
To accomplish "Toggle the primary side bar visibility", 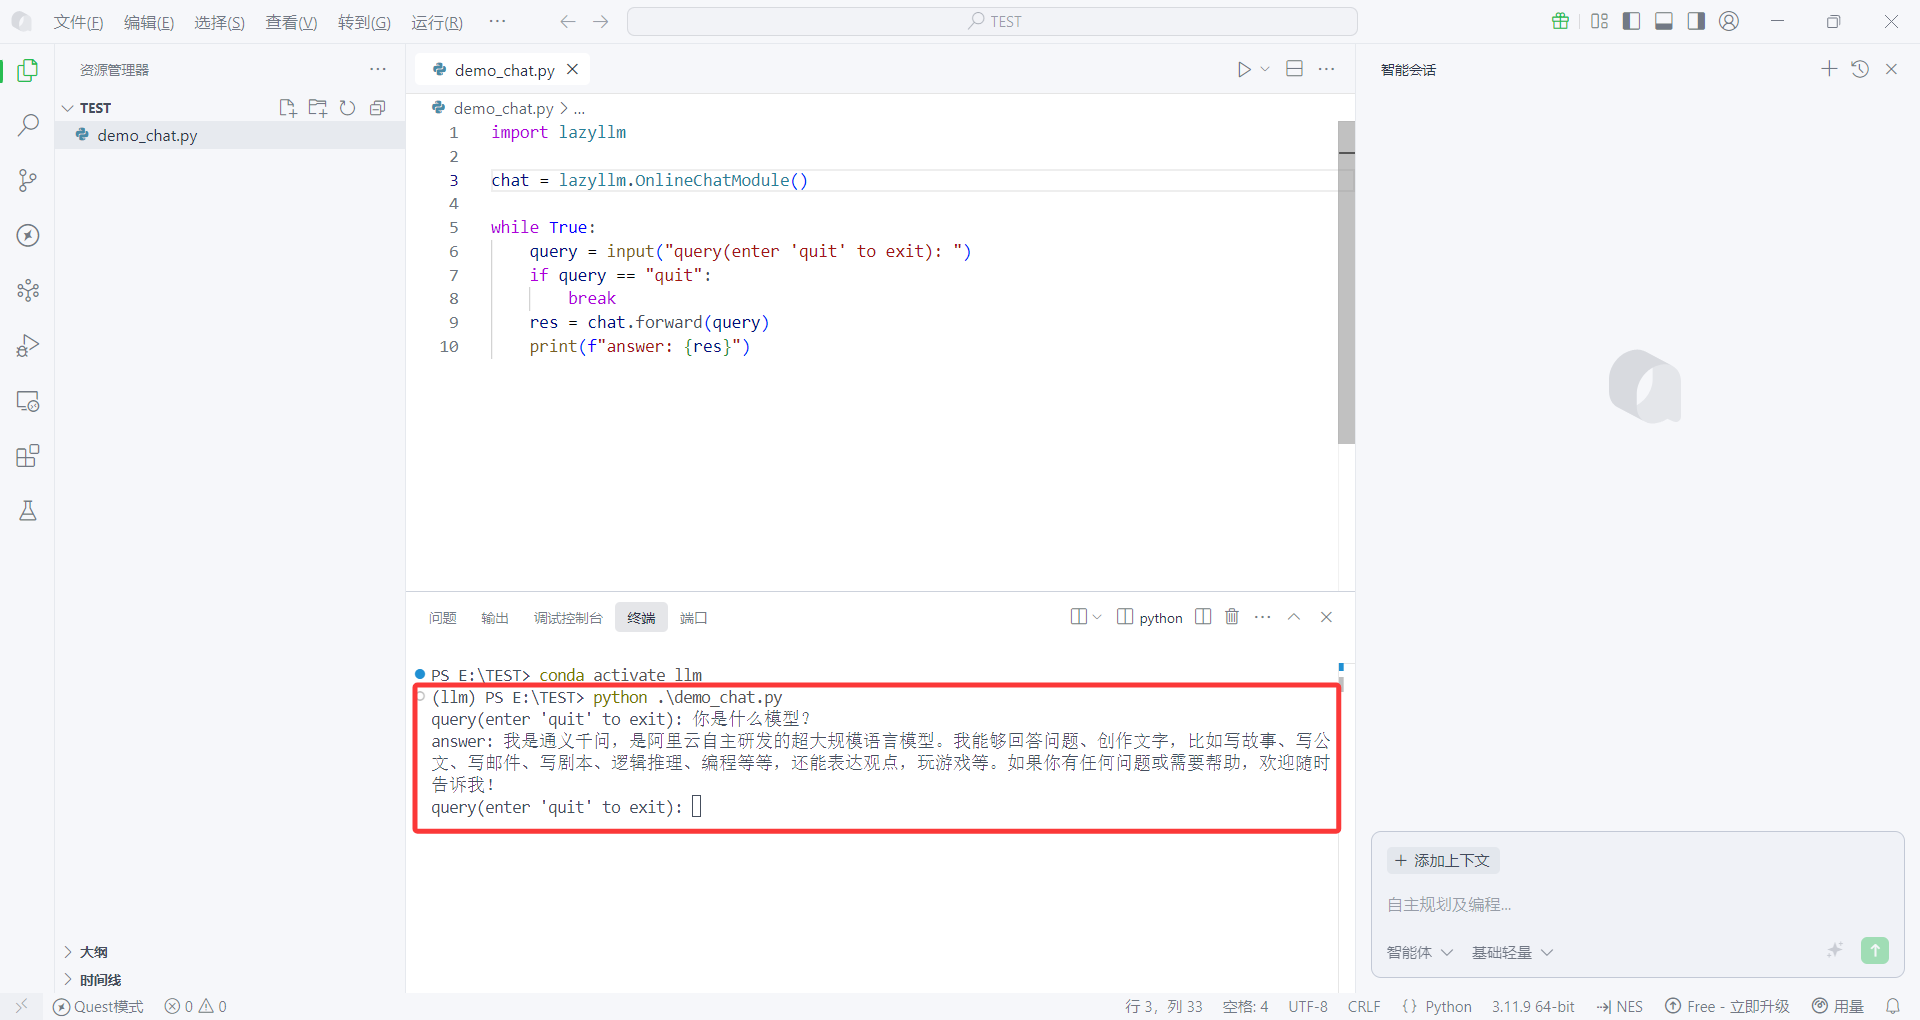I will click(1632, 21).
